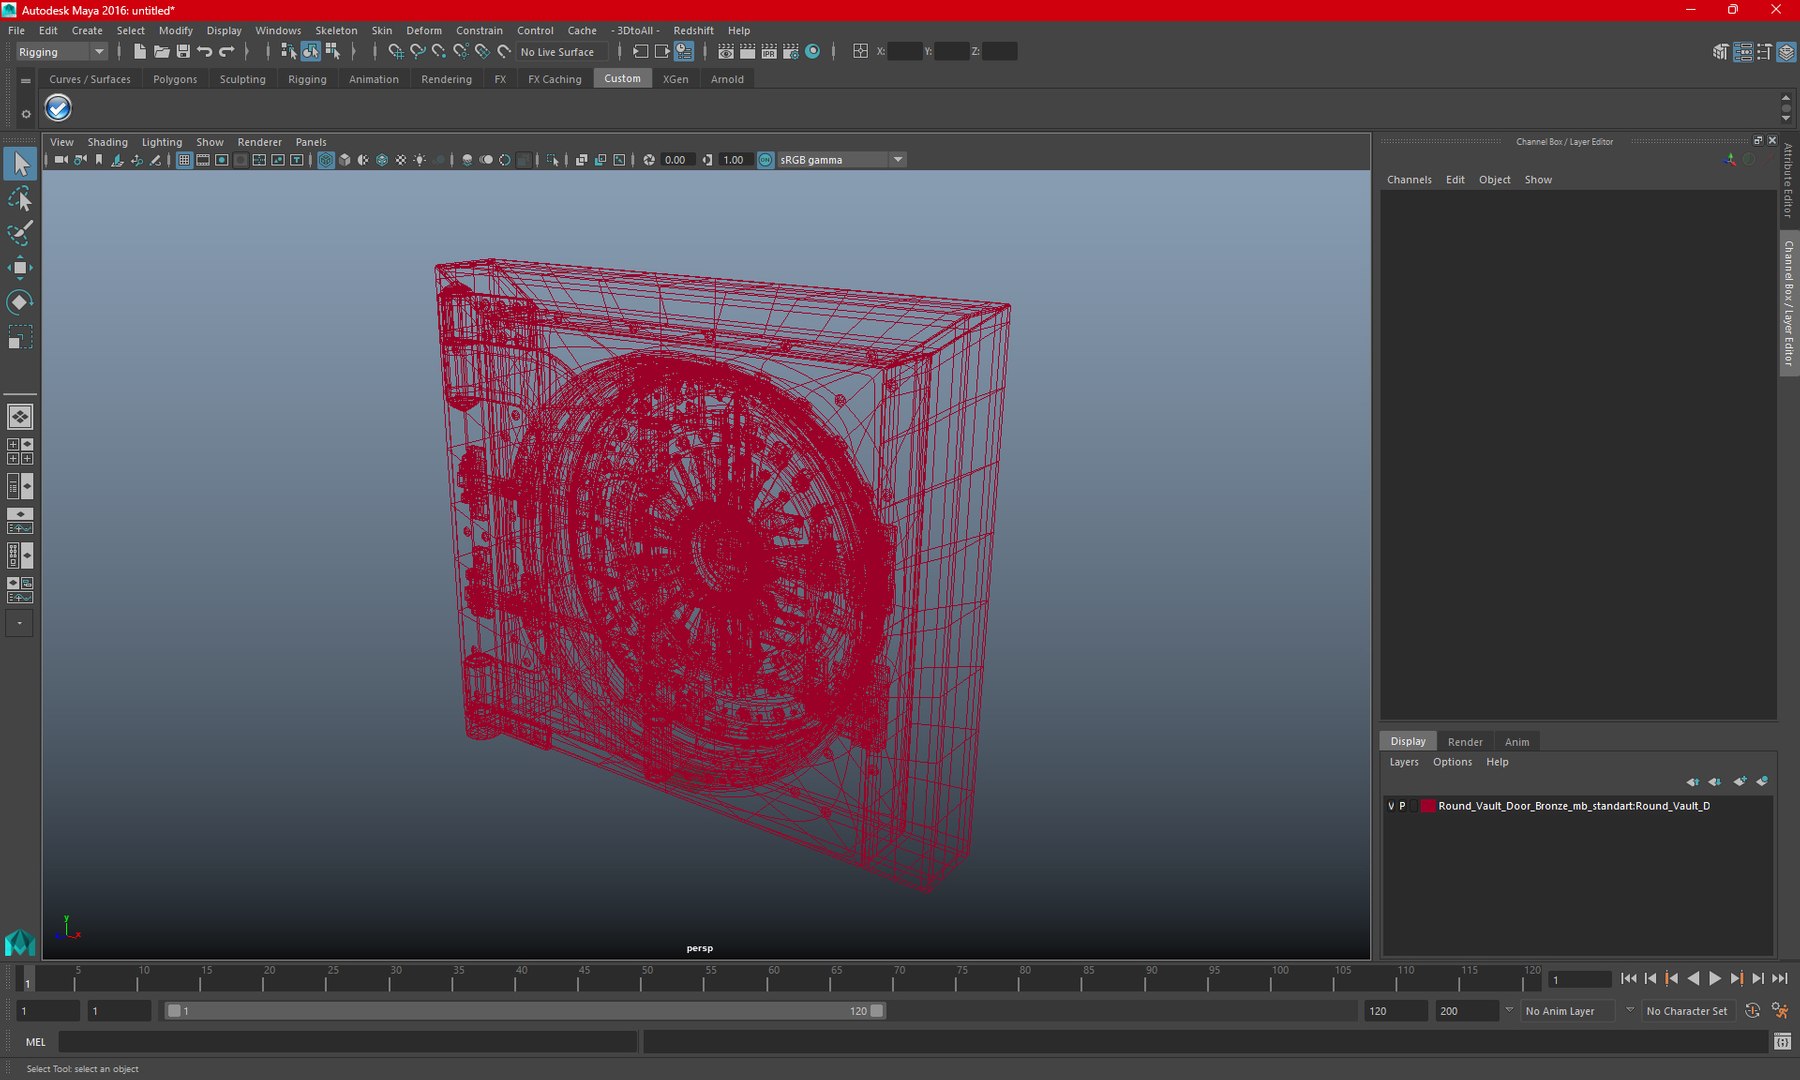Toggle playback P of Round_Vault_Door layer
The image size is (1800, 1080).
(1402, 806)
